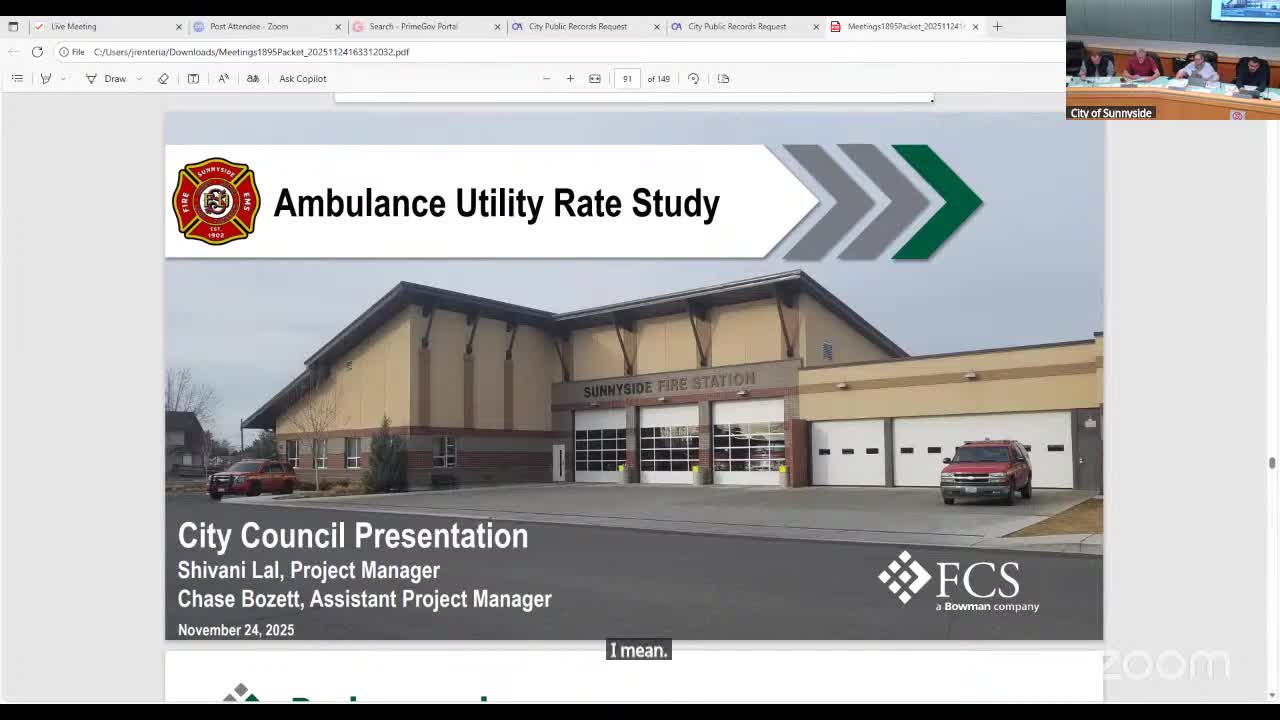This screenshot has width=1280, height=720.
Task: Zoom out with the minus control
Action: (x=546, y=78)
